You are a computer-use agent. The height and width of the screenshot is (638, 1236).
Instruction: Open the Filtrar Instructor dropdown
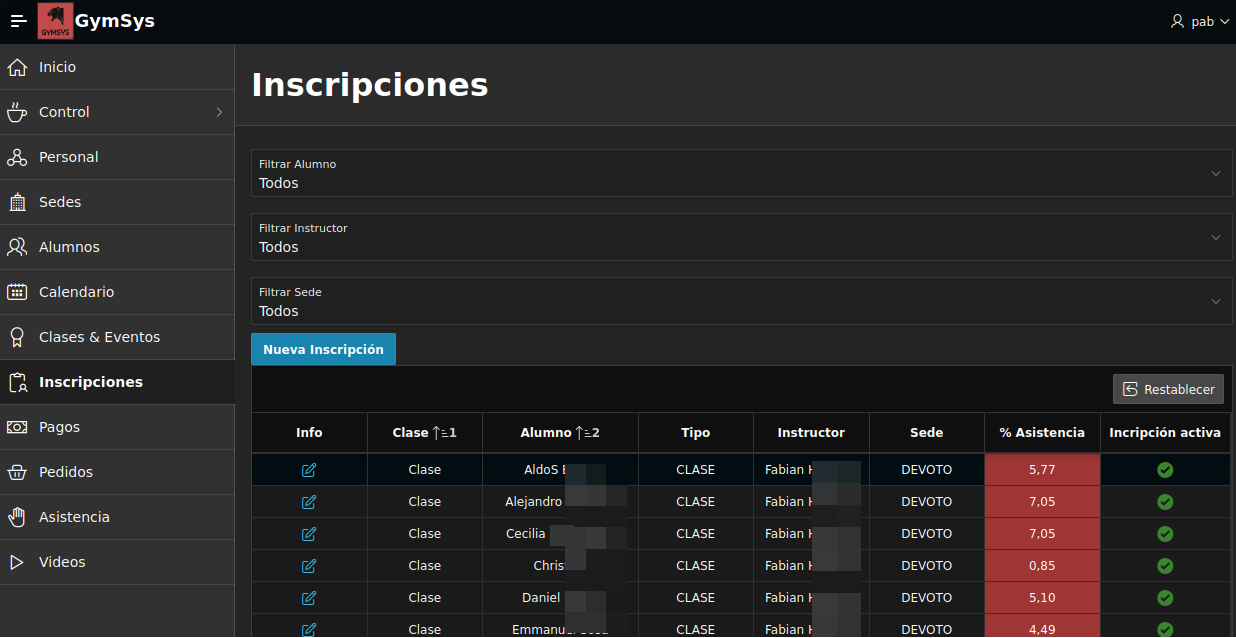[x=742, y=237]
